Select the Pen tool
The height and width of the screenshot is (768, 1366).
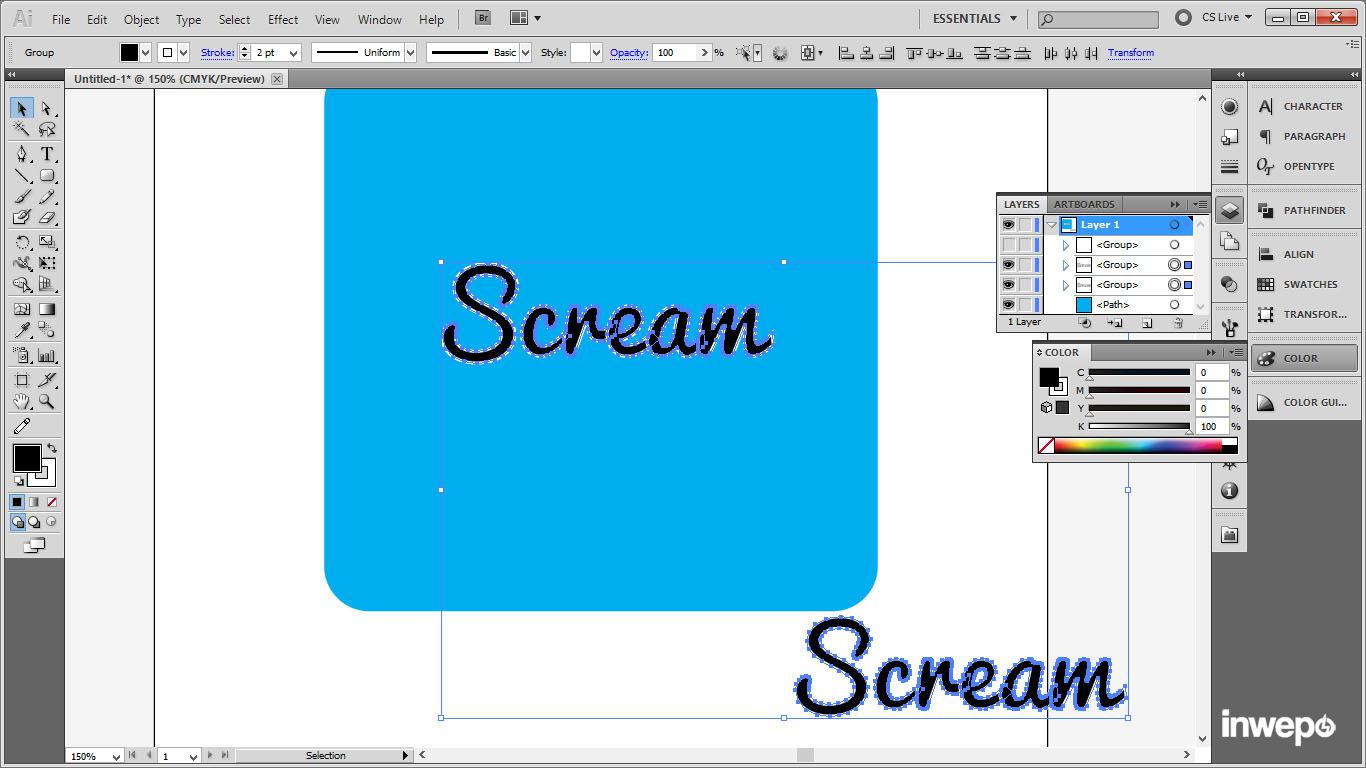coord(22,154)
